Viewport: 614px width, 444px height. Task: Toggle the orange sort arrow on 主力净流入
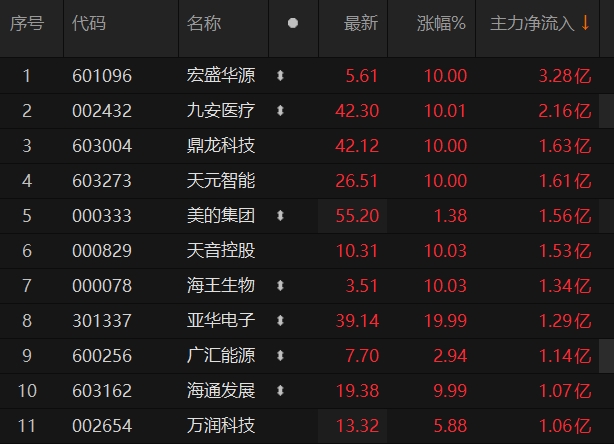[585, 23]
